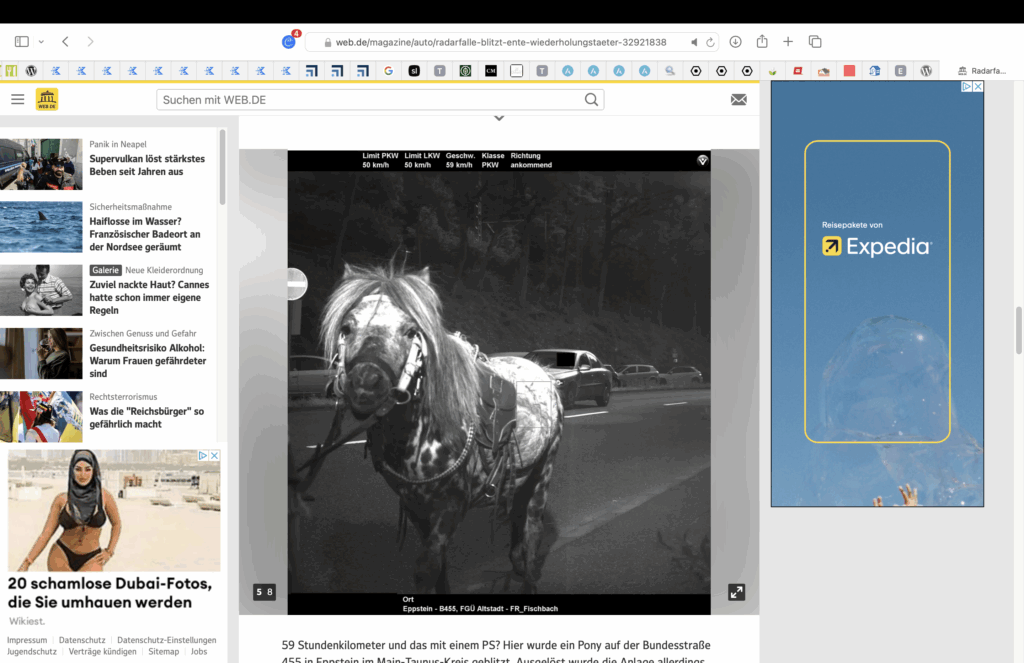1024x663 pixels.
Task: Click the search magnifier icon
Action: point(591,100)
